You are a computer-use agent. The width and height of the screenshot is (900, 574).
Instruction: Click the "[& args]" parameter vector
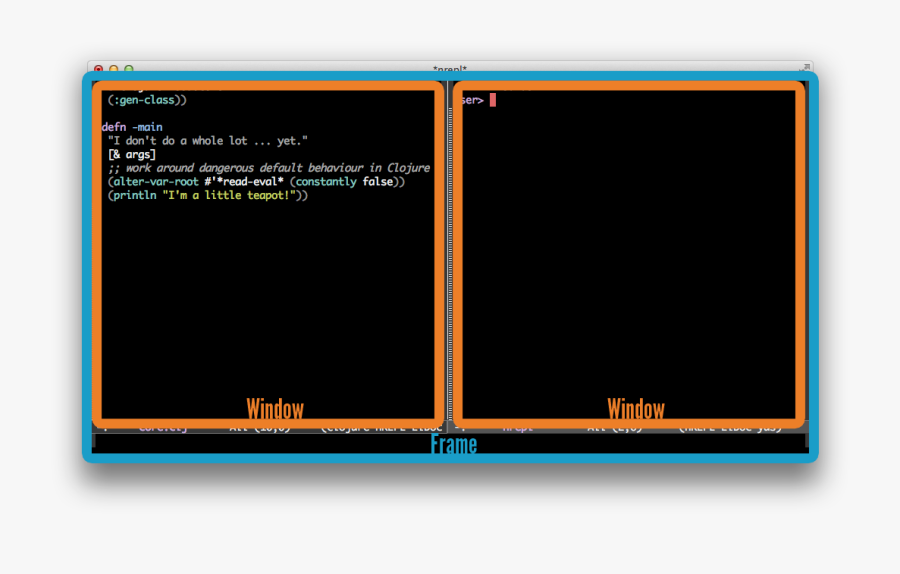132,154
